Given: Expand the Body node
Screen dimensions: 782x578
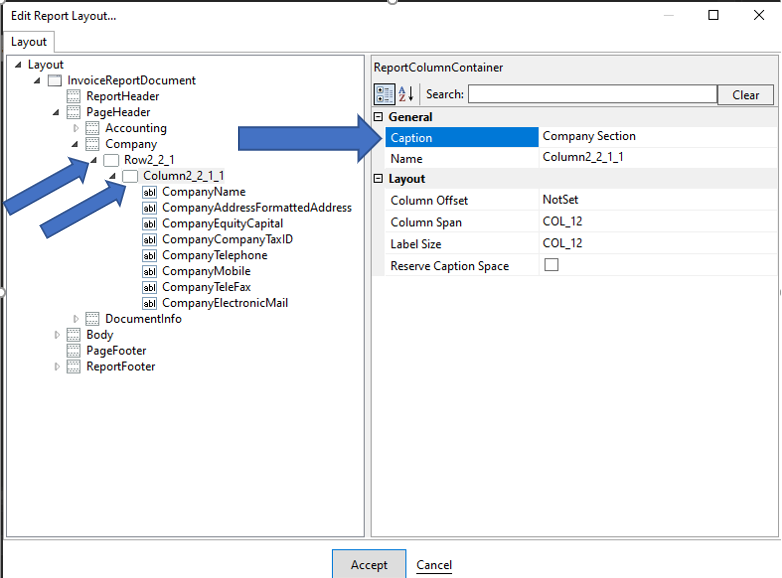Looking at the screenshot, I should pyautogui.click(x=57, y=335).
